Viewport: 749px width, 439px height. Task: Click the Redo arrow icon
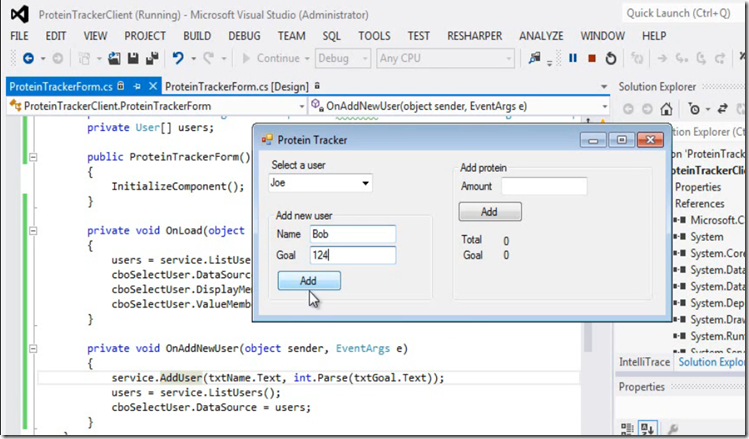point(209,58)
